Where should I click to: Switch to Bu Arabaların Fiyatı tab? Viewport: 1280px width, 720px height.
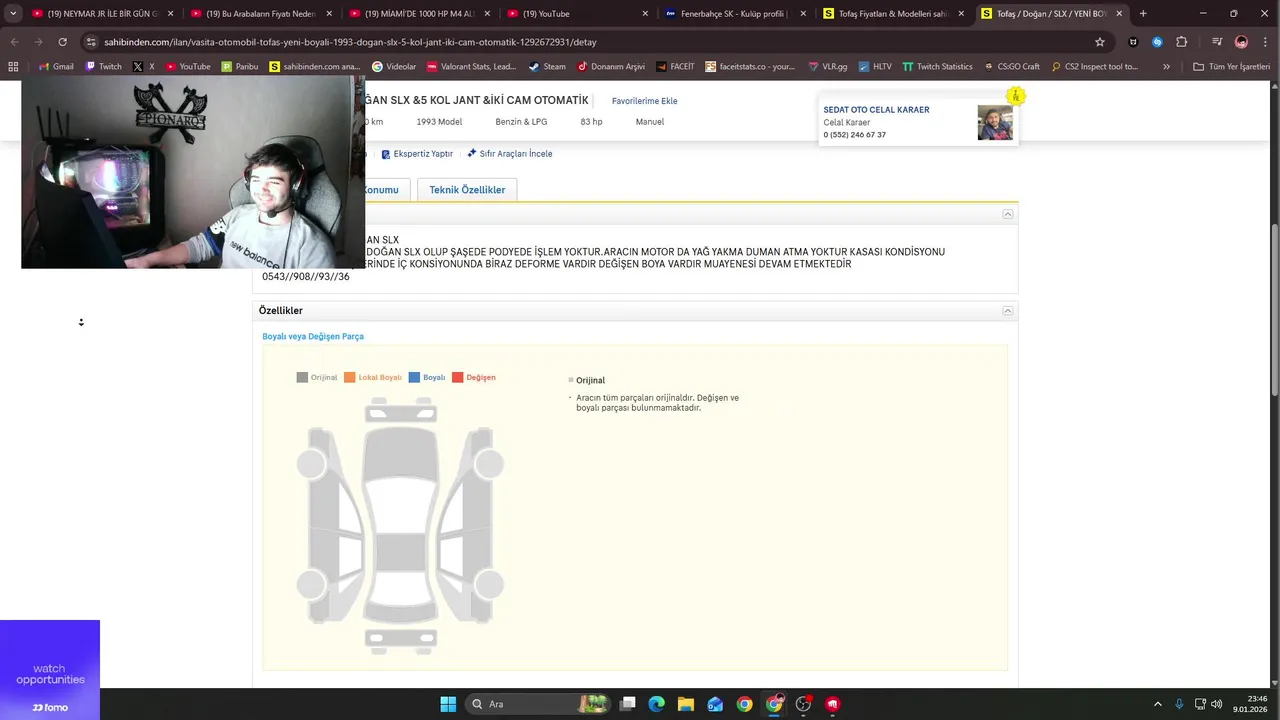(x=261, y=14)
